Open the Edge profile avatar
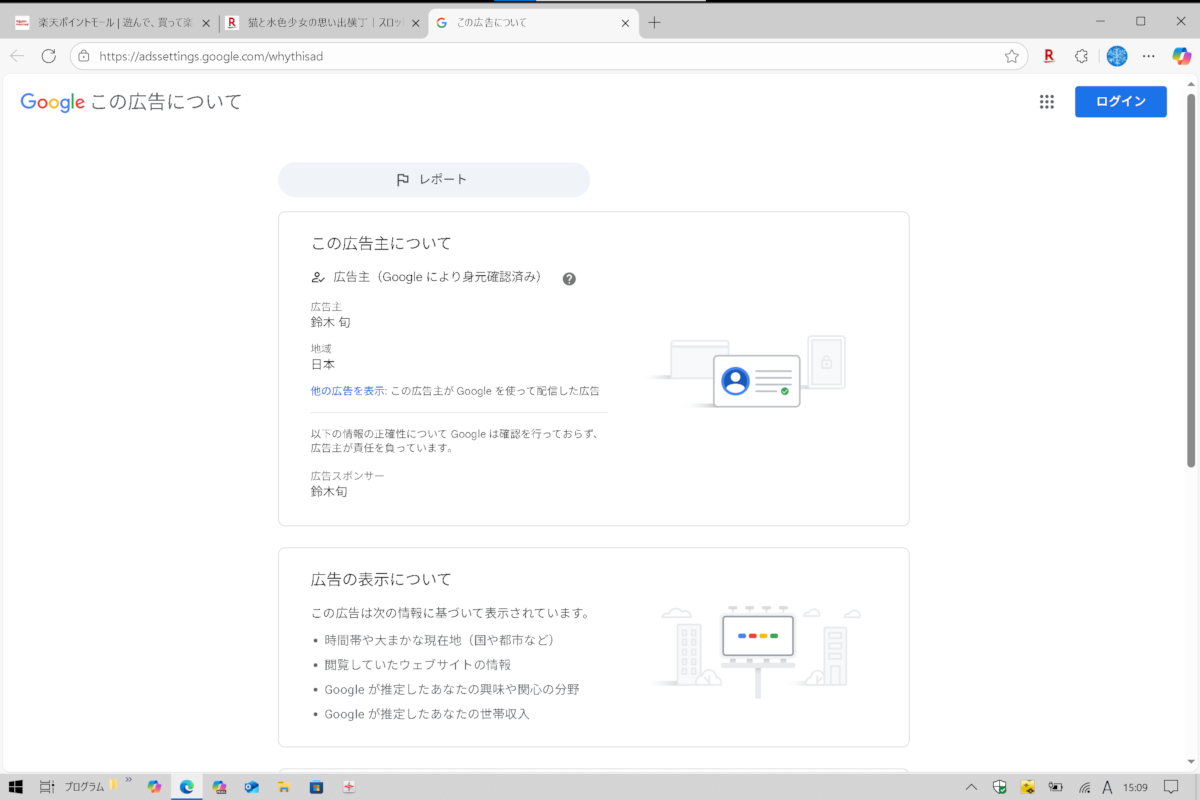 pyautogui.click(x=1116, y=56)
